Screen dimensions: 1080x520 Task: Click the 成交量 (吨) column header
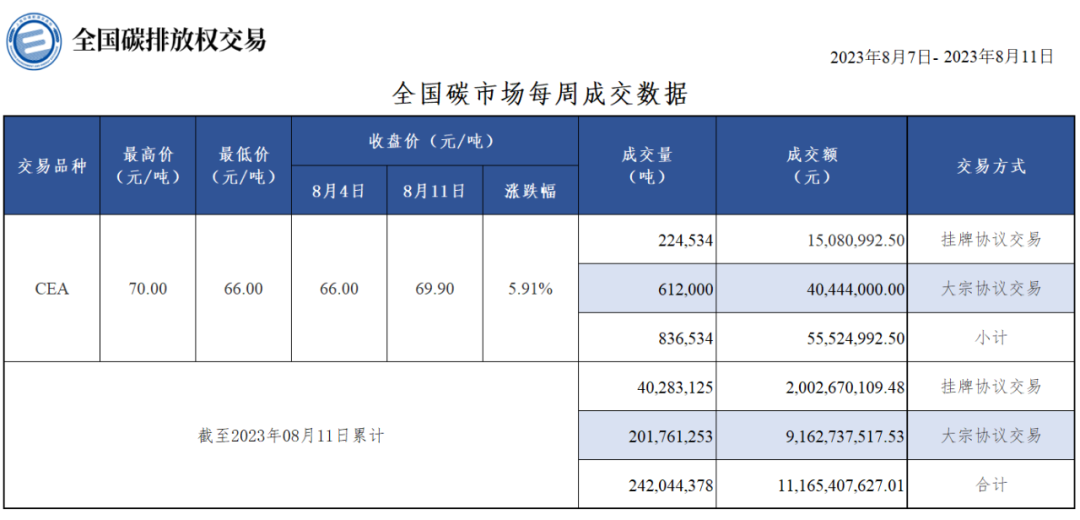pyautogui.click(x=647, y=166)
